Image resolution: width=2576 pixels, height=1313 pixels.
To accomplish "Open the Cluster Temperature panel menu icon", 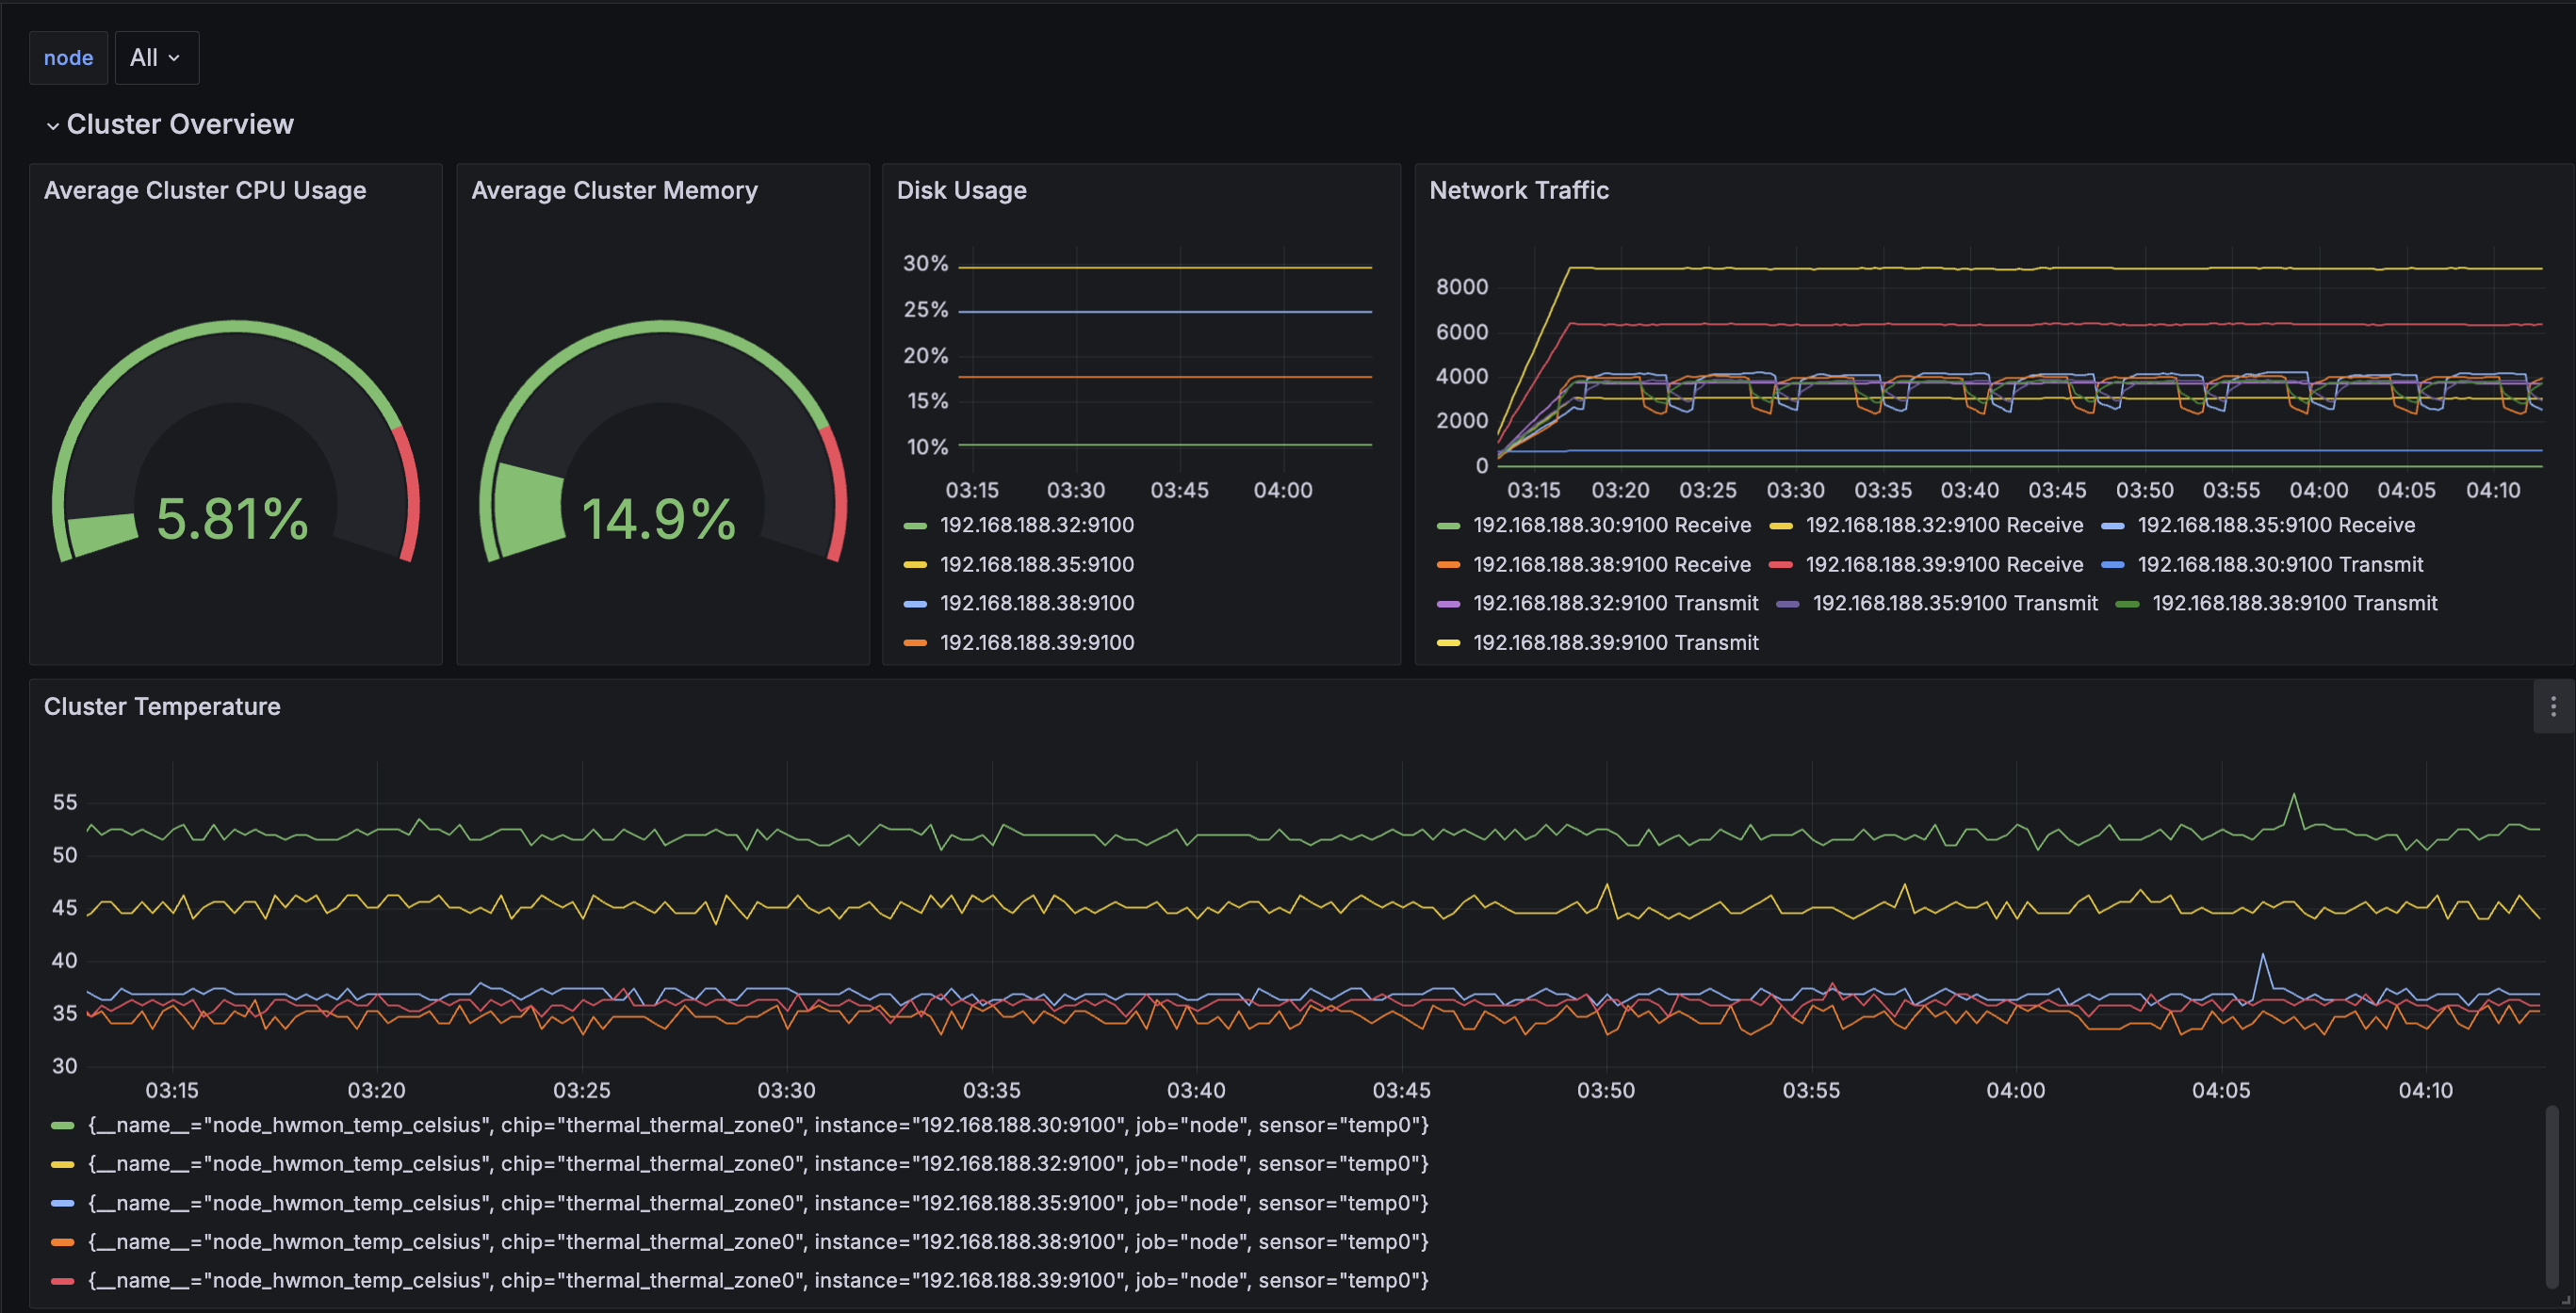I will [x=2553, y=707].
